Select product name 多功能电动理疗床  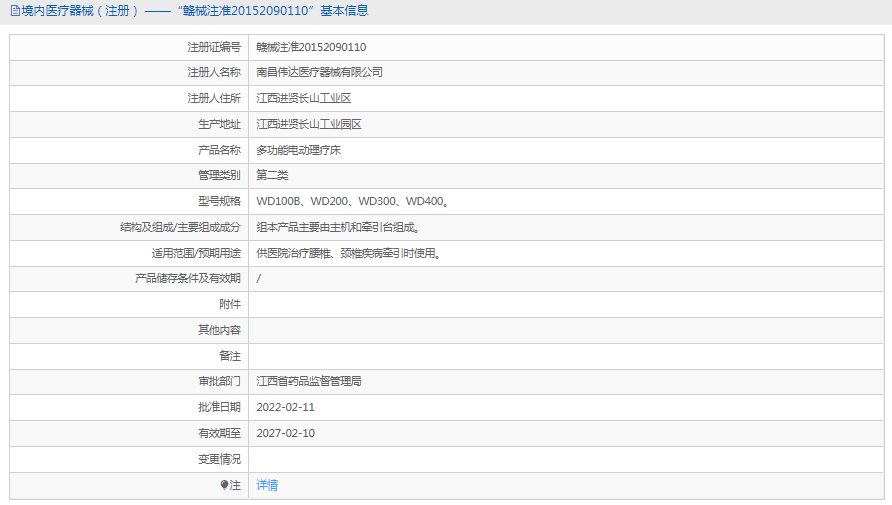tap(298, 150)
